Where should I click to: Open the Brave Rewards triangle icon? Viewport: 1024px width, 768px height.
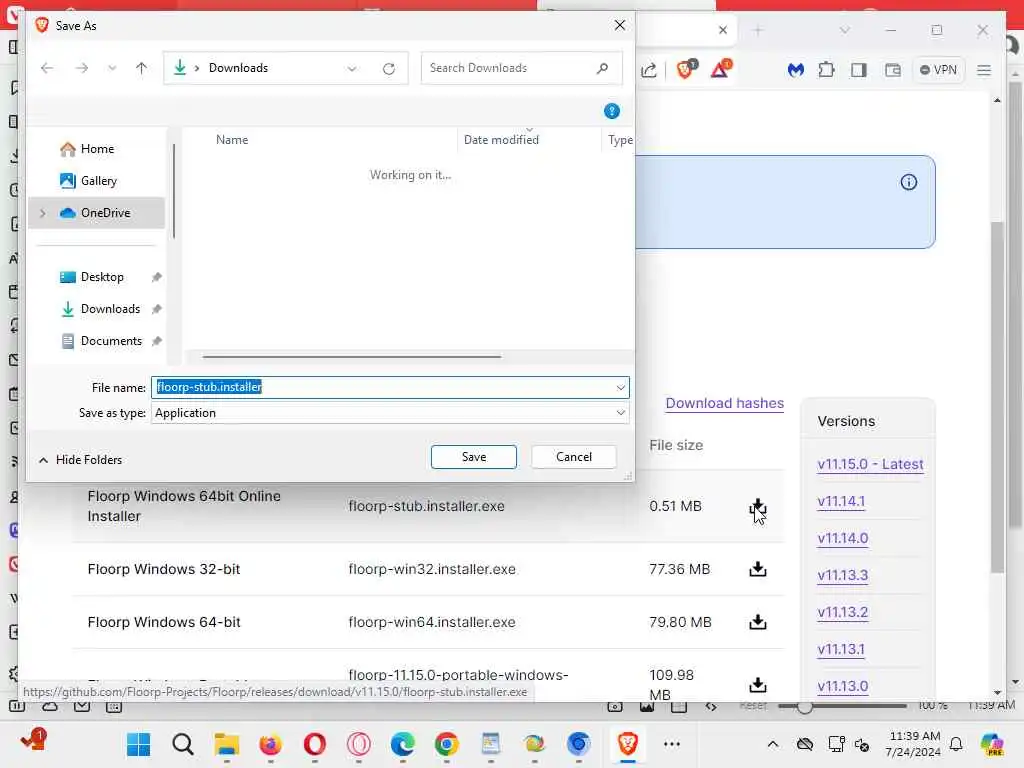click(x=721, y=69)
